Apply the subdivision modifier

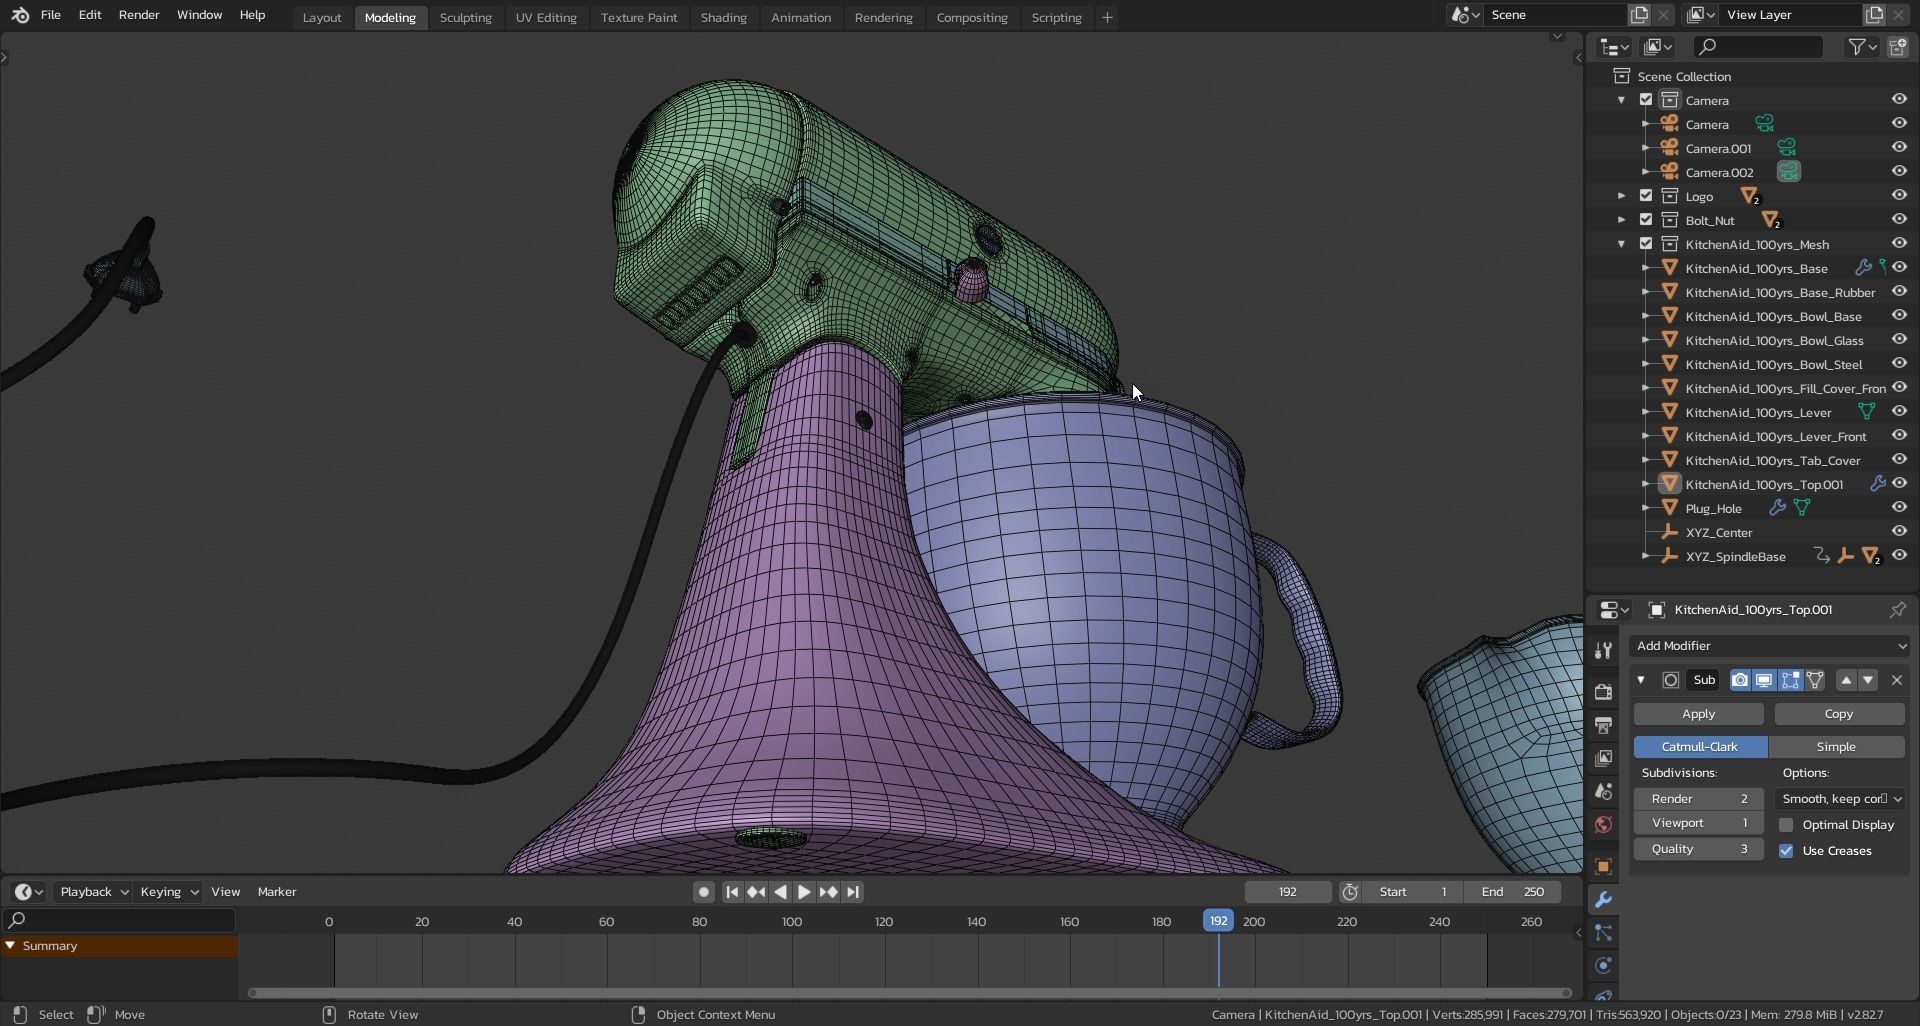click(1698, 714)
